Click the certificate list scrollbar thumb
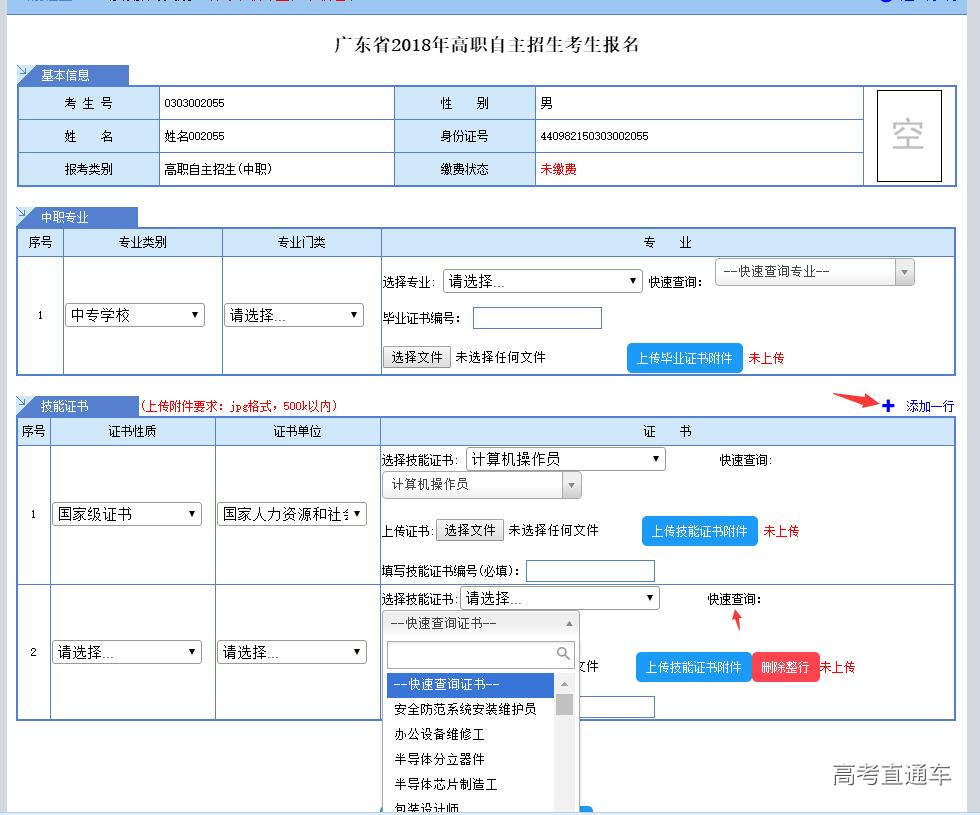This screenshot has width=980, height=815. pyautogui.click(x=564, y=705)
